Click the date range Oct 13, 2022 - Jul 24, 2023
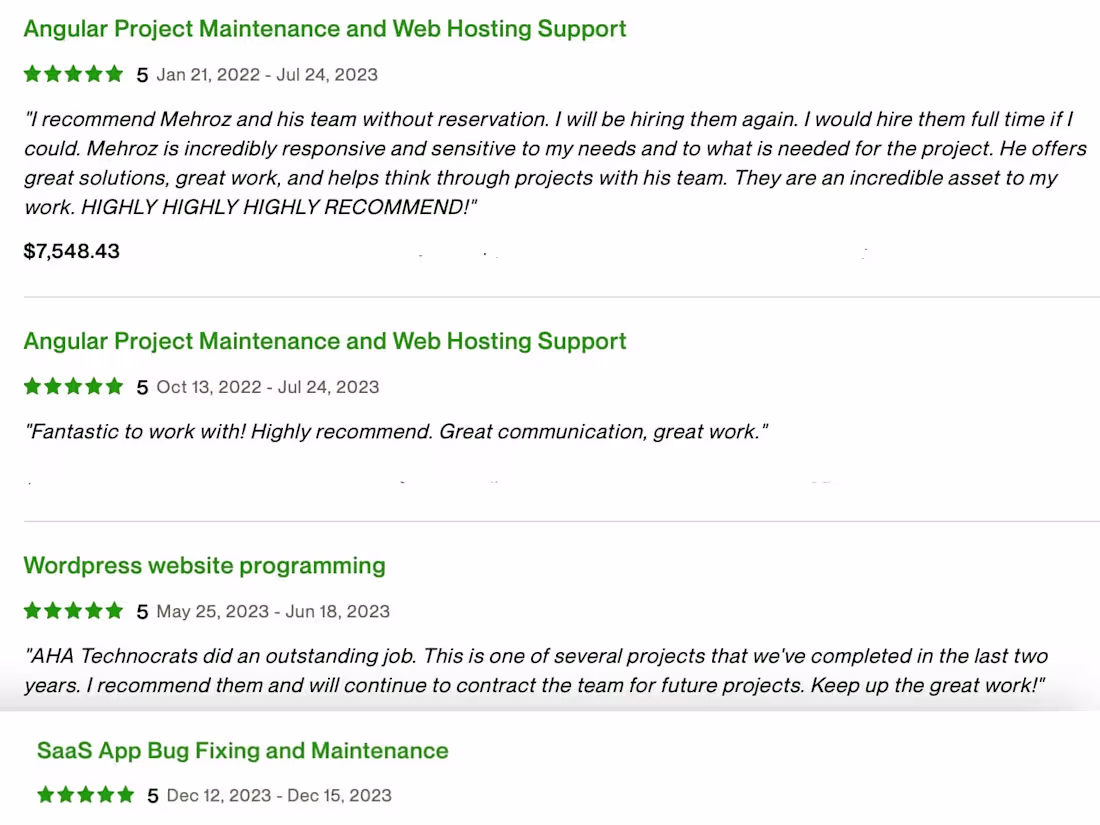 click(x=268, y=387)
